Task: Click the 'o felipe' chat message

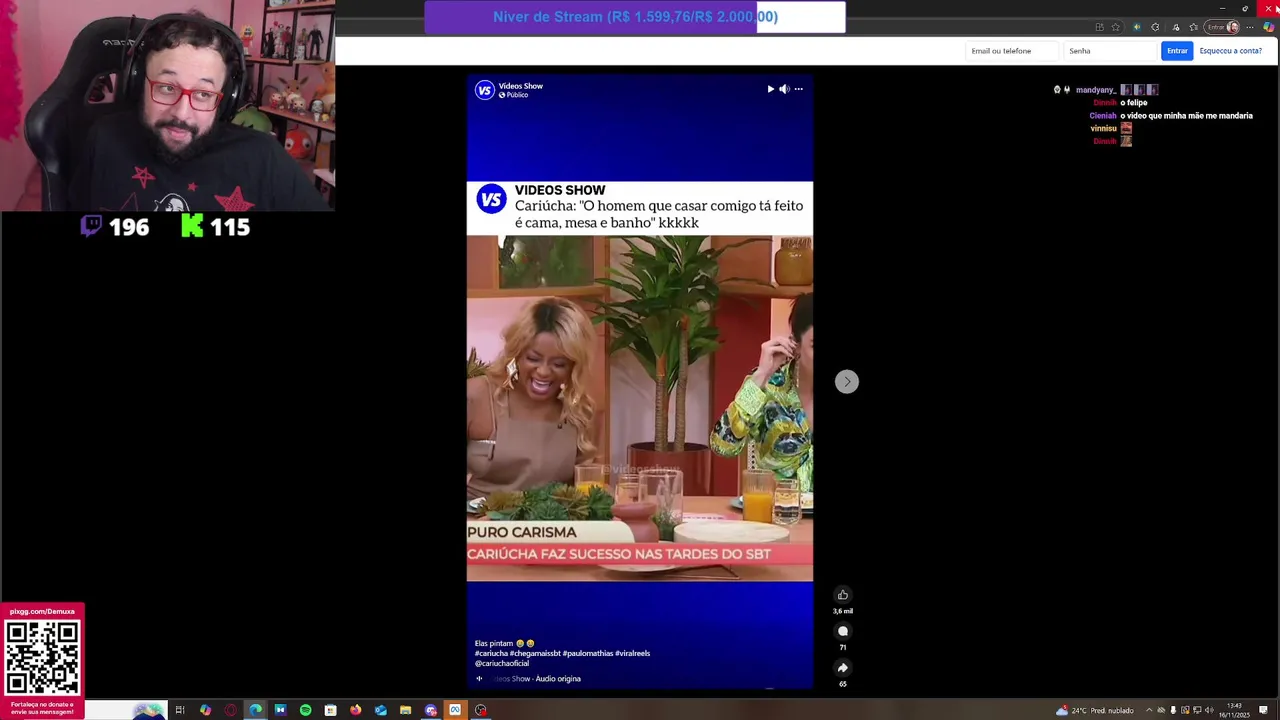Action: coord(1133,103)
